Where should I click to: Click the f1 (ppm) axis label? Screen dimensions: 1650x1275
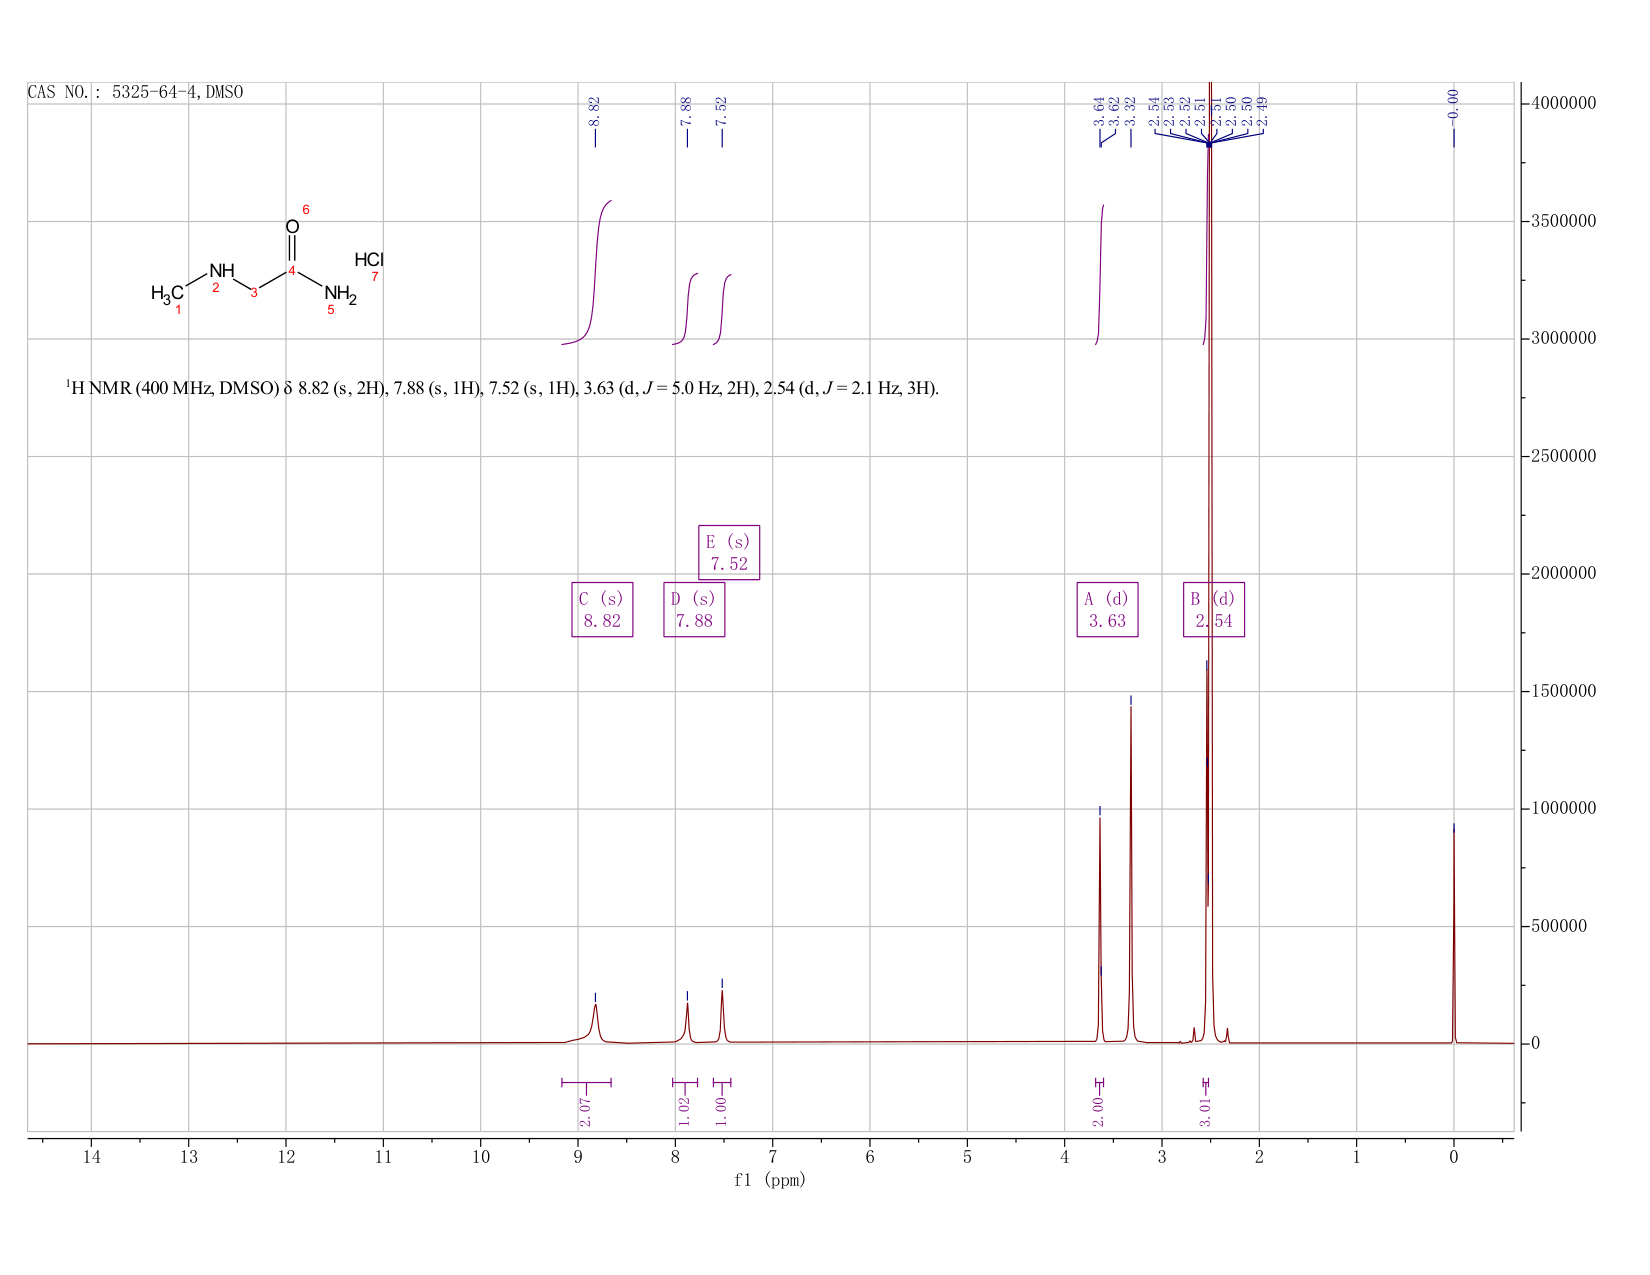click(769, 1180)
